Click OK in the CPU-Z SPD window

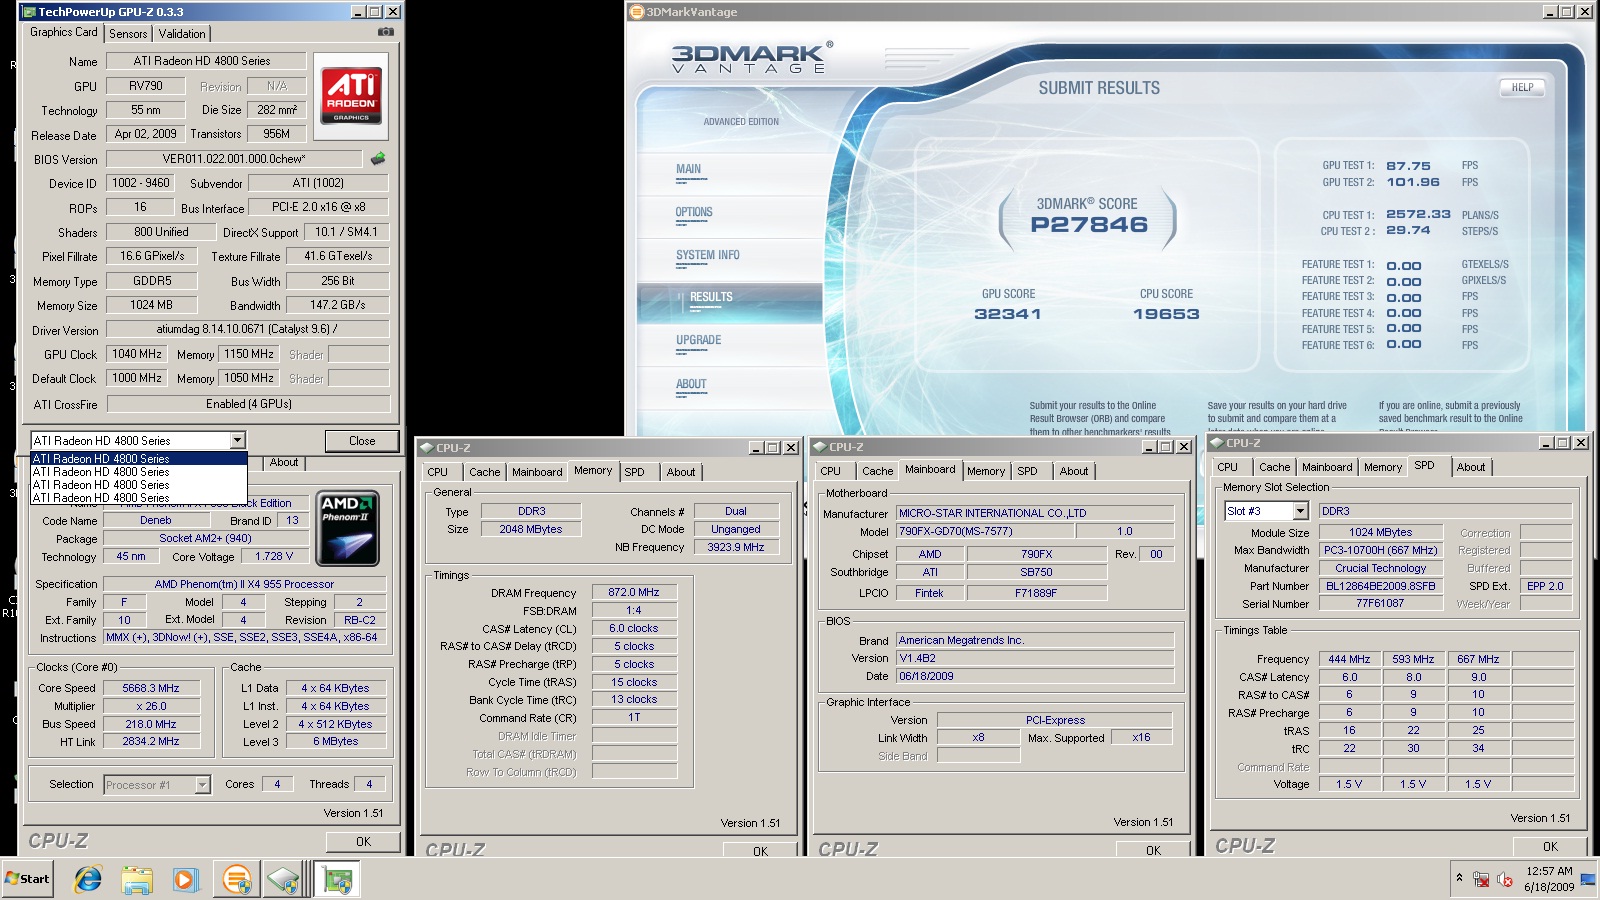[1550, 846]
